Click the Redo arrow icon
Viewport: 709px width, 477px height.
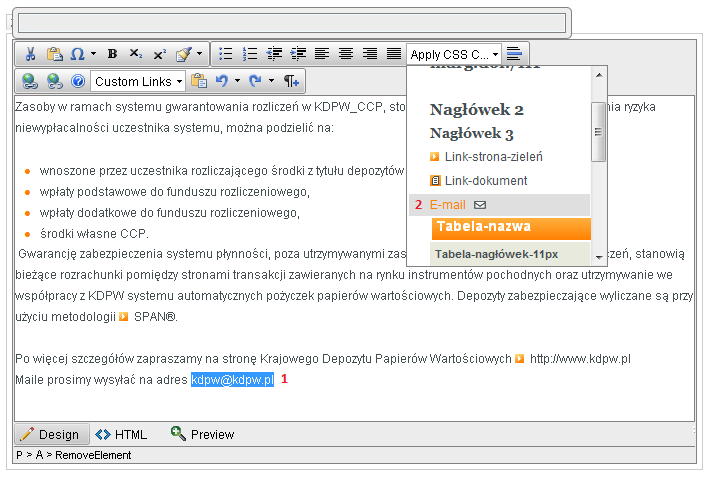point(255,81)
